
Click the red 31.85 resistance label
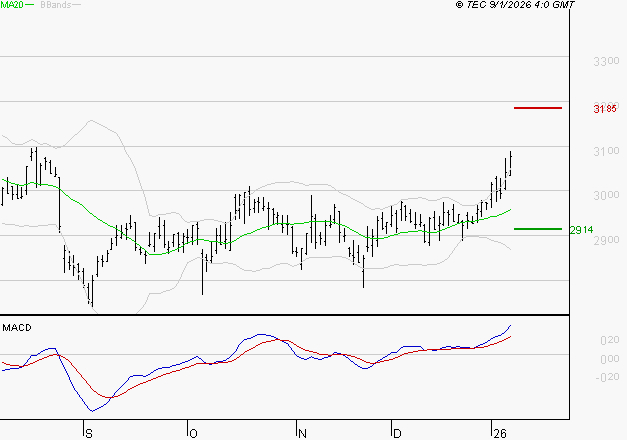[605, 109]
